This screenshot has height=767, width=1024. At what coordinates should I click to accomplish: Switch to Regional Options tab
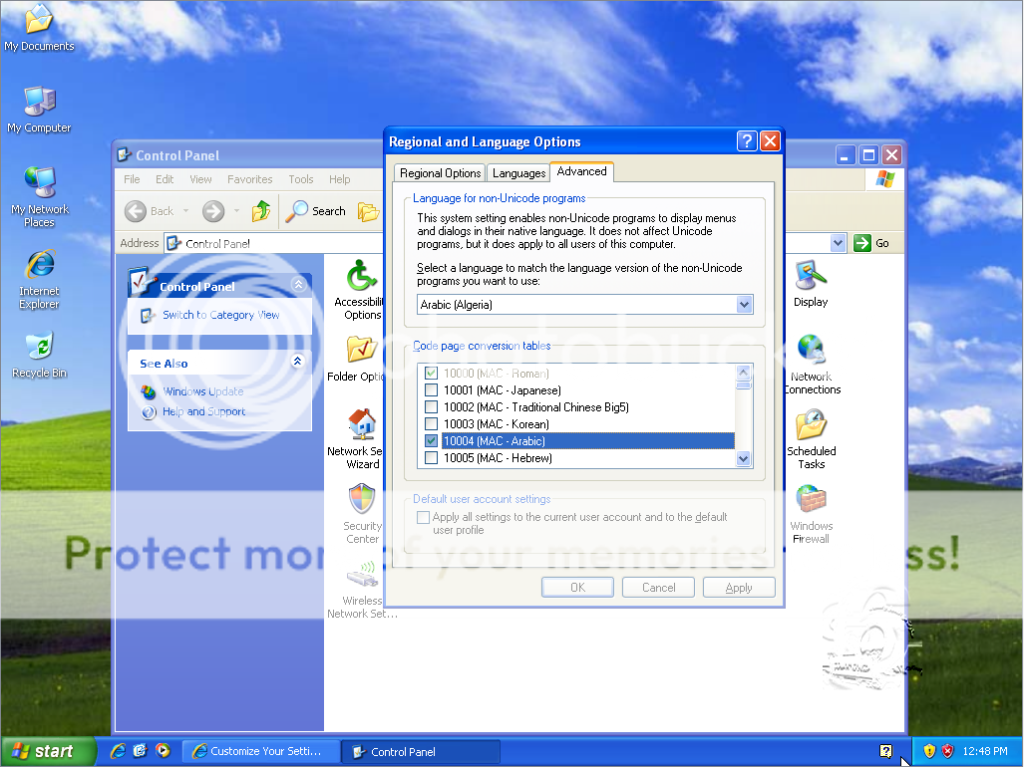click(440, 173)
